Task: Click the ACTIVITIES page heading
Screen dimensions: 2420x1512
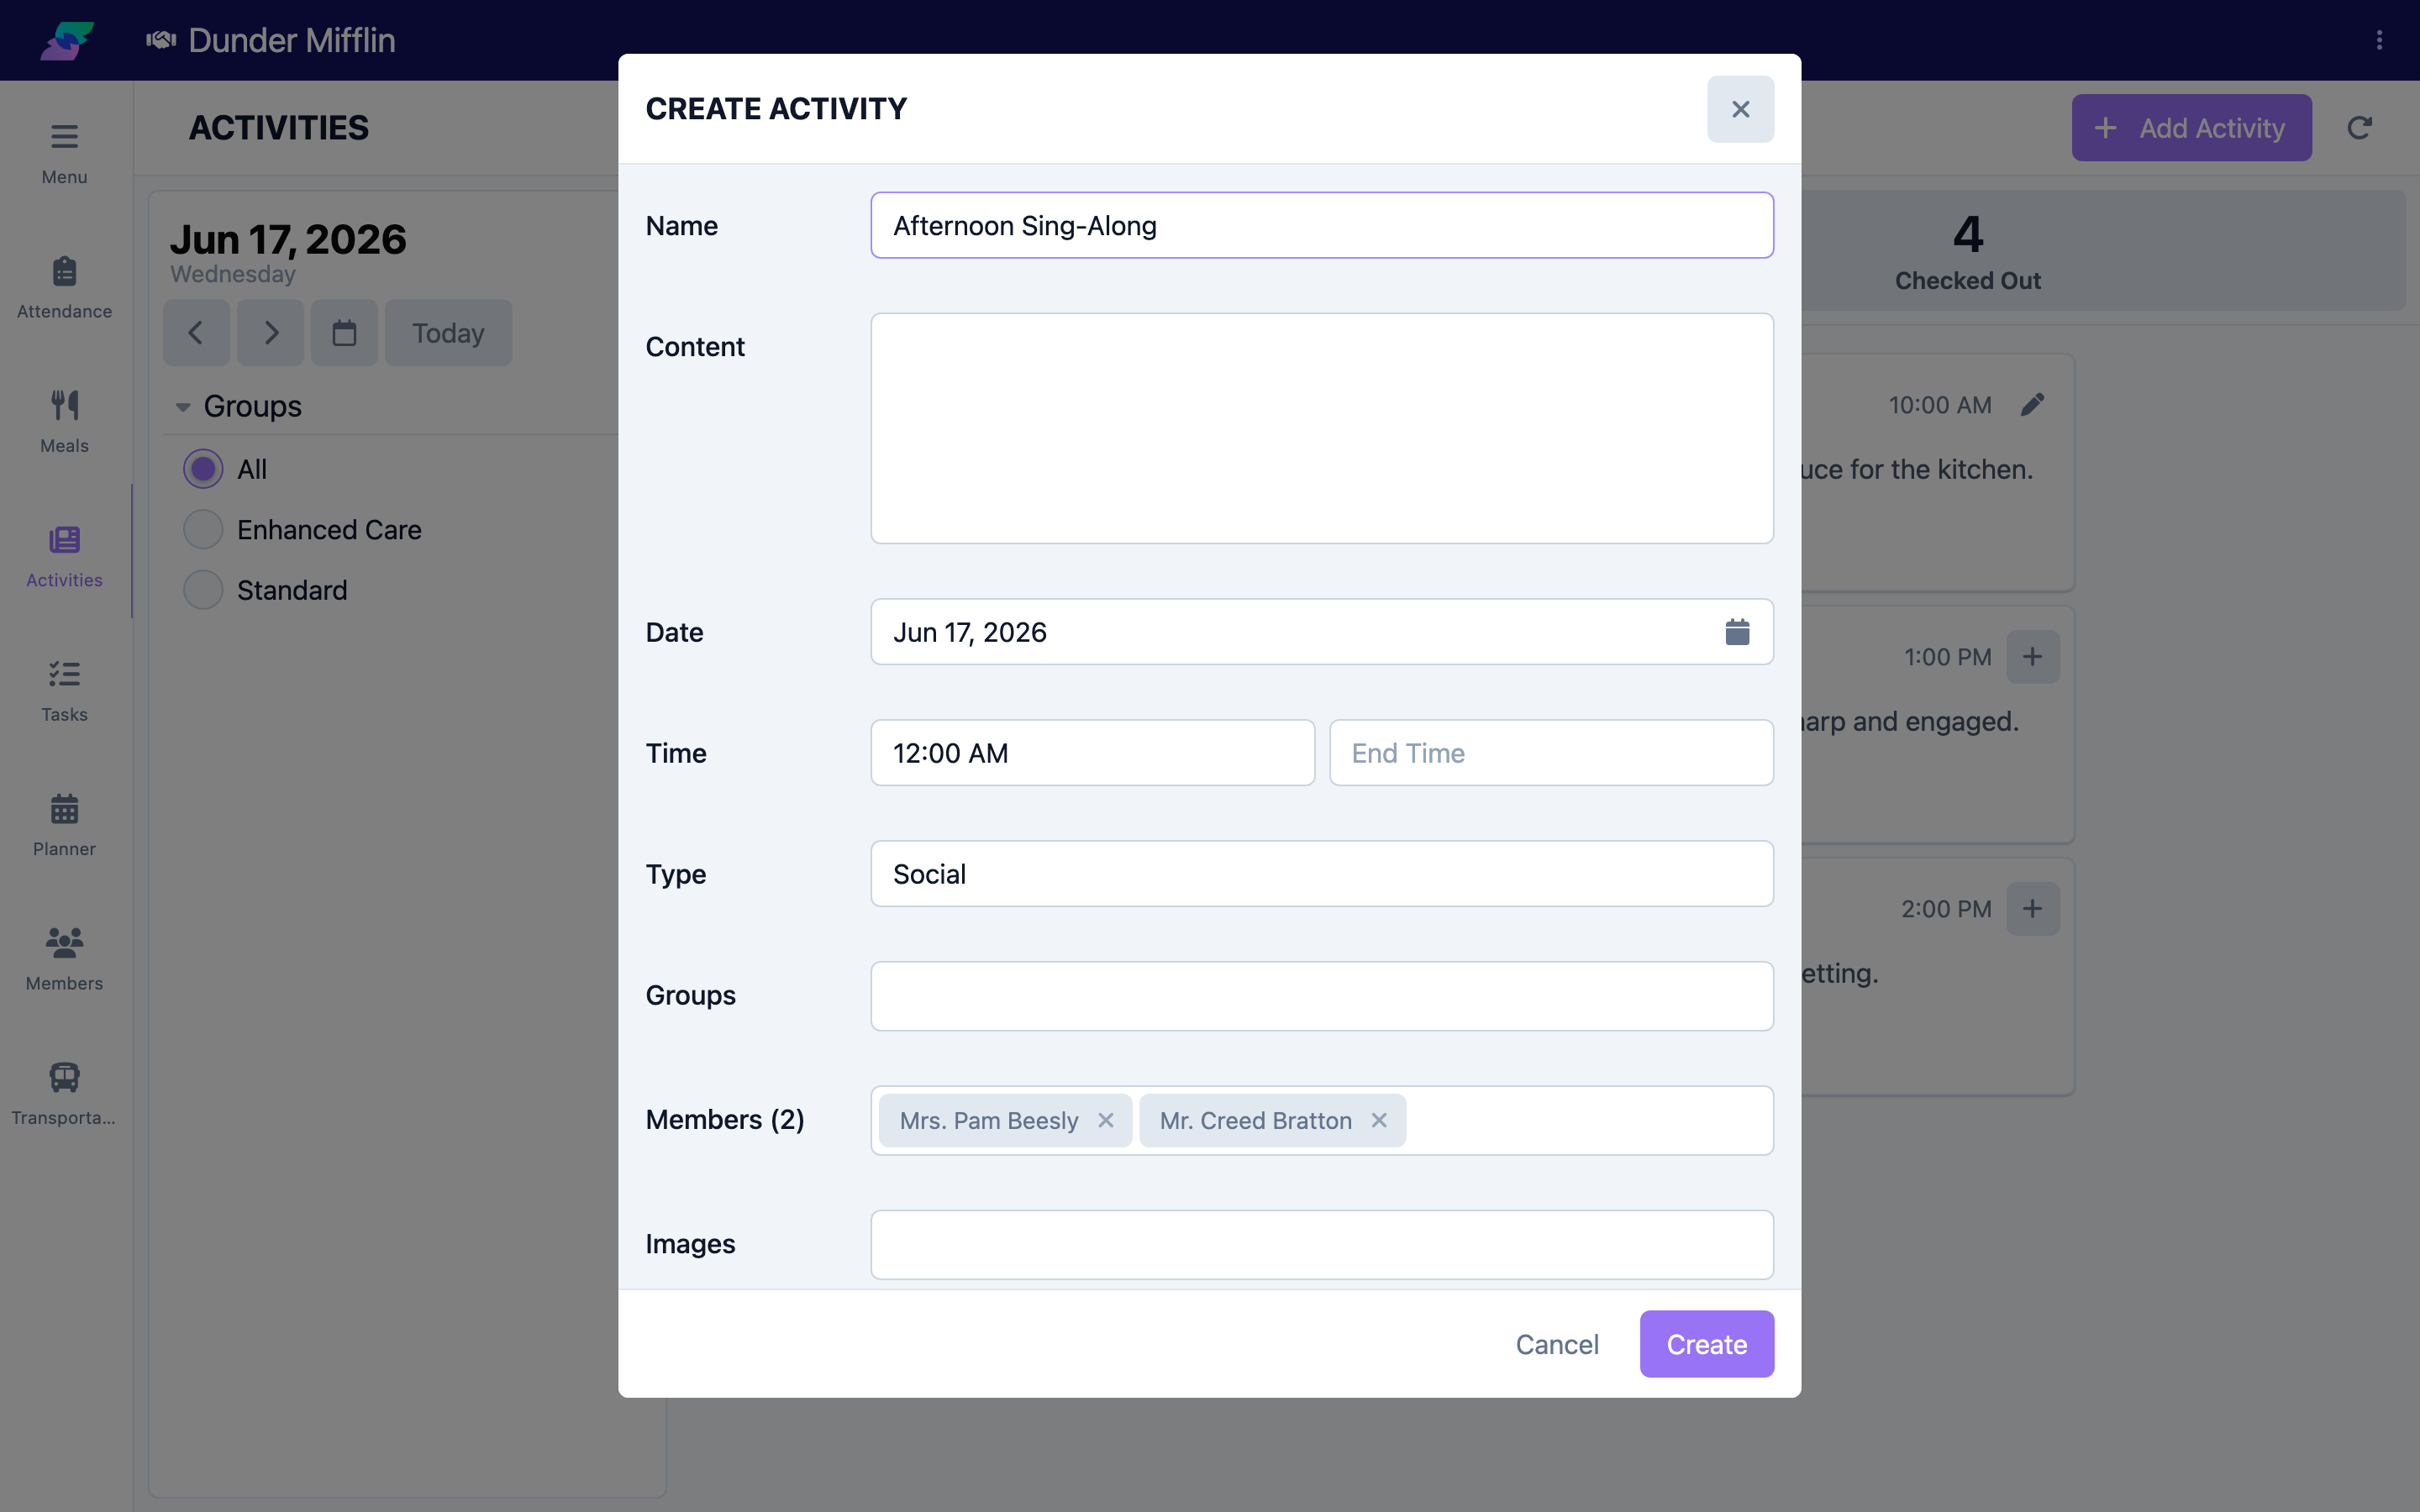Action: (279, 128)
